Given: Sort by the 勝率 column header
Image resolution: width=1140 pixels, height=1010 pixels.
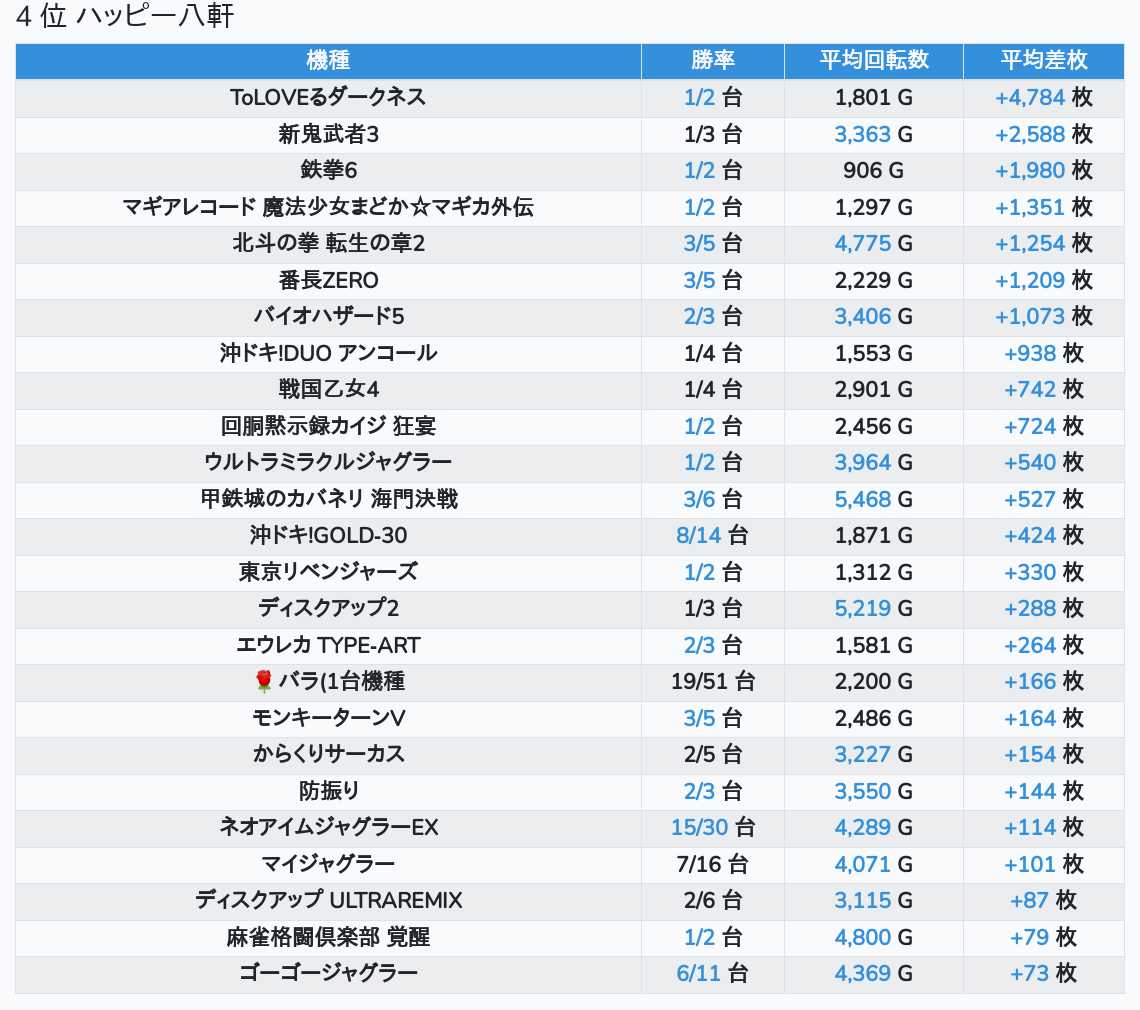Looking at the screenshot, I should [712, 60].
